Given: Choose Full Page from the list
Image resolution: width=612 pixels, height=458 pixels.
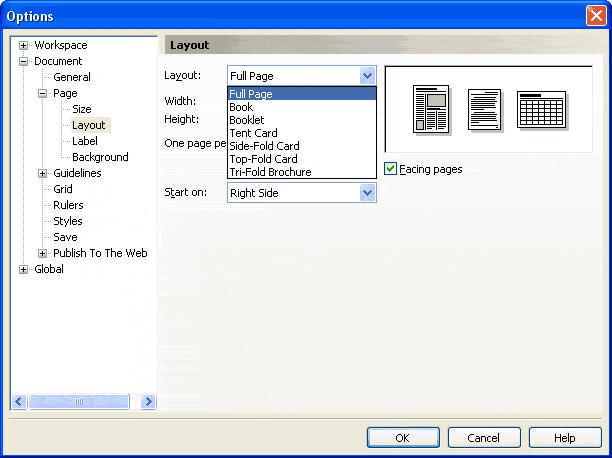Looking at the screenshot, I should [x=302, y=94].
